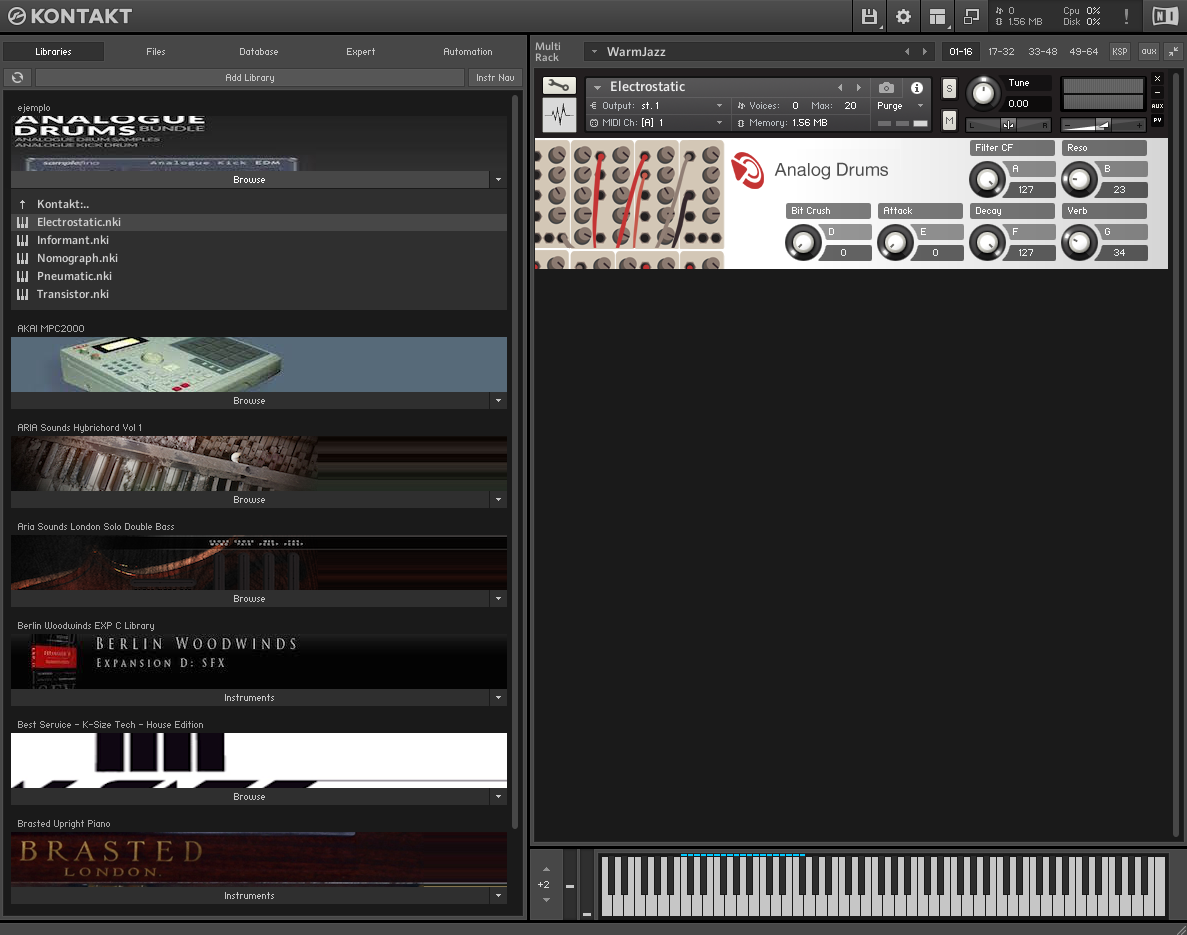Toggle Instr Nav pane
This screenshot has width=1187, height=935.
click(x=495, y=77)
